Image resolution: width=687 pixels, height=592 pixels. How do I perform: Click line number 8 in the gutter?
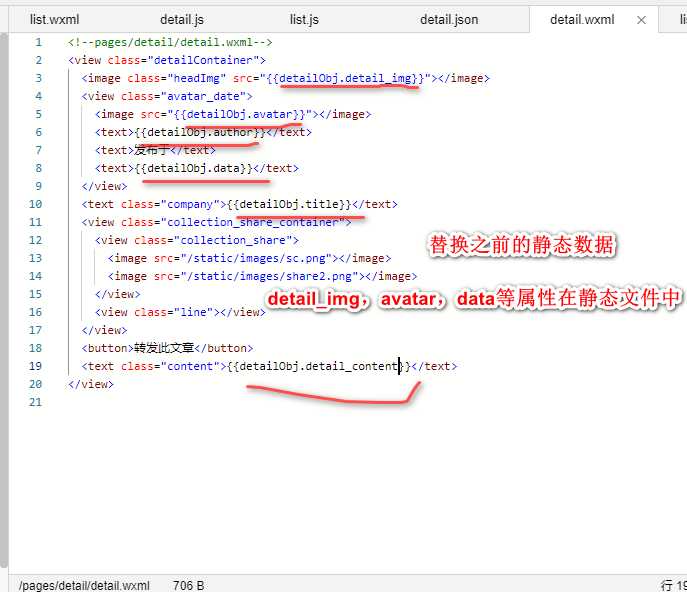[x=39, y=168]
